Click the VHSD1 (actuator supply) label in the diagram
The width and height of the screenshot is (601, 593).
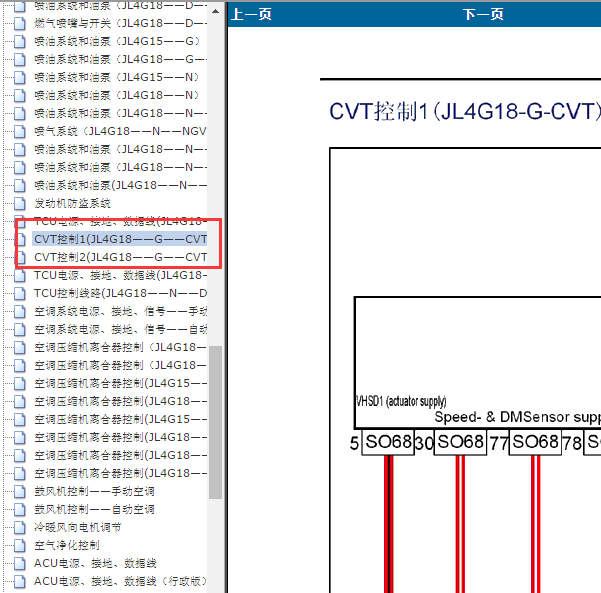(401, 401)
